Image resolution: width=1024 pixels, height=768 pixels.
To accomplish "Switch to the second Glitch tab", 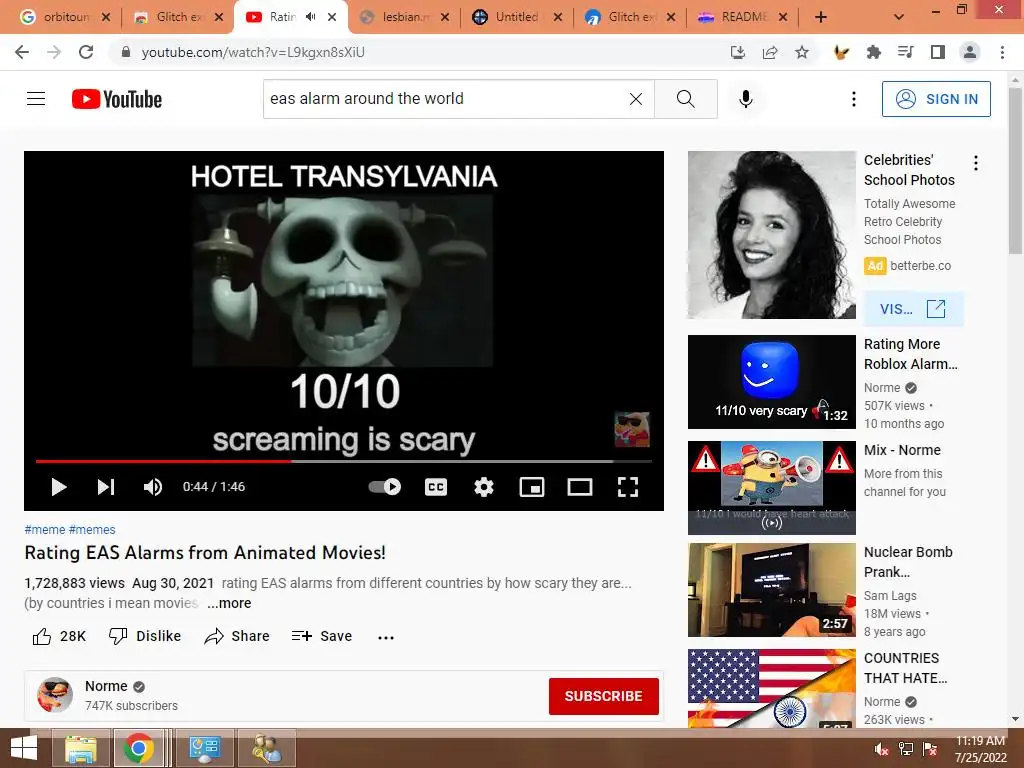I will click(x=630, y=17).
